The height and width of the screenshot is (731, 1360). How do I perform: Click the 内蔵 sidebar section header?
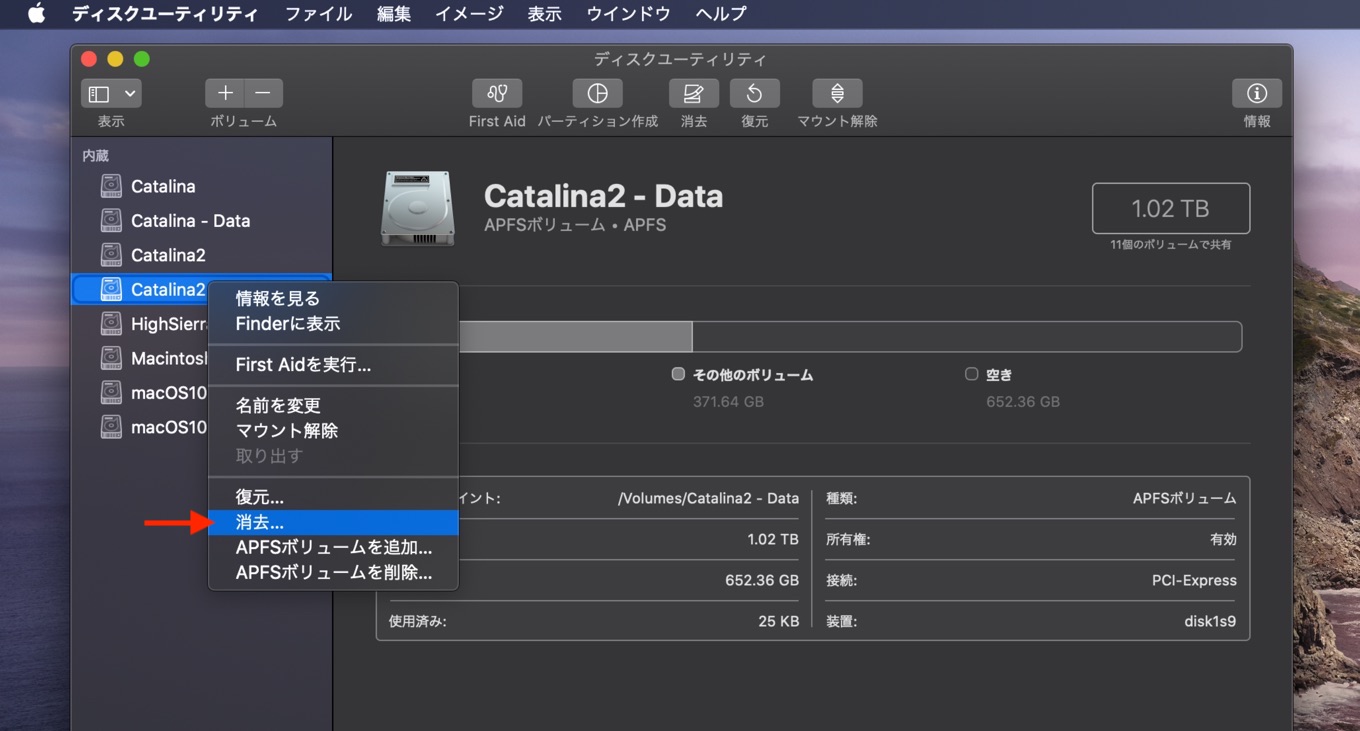click(x=95, y=156)
